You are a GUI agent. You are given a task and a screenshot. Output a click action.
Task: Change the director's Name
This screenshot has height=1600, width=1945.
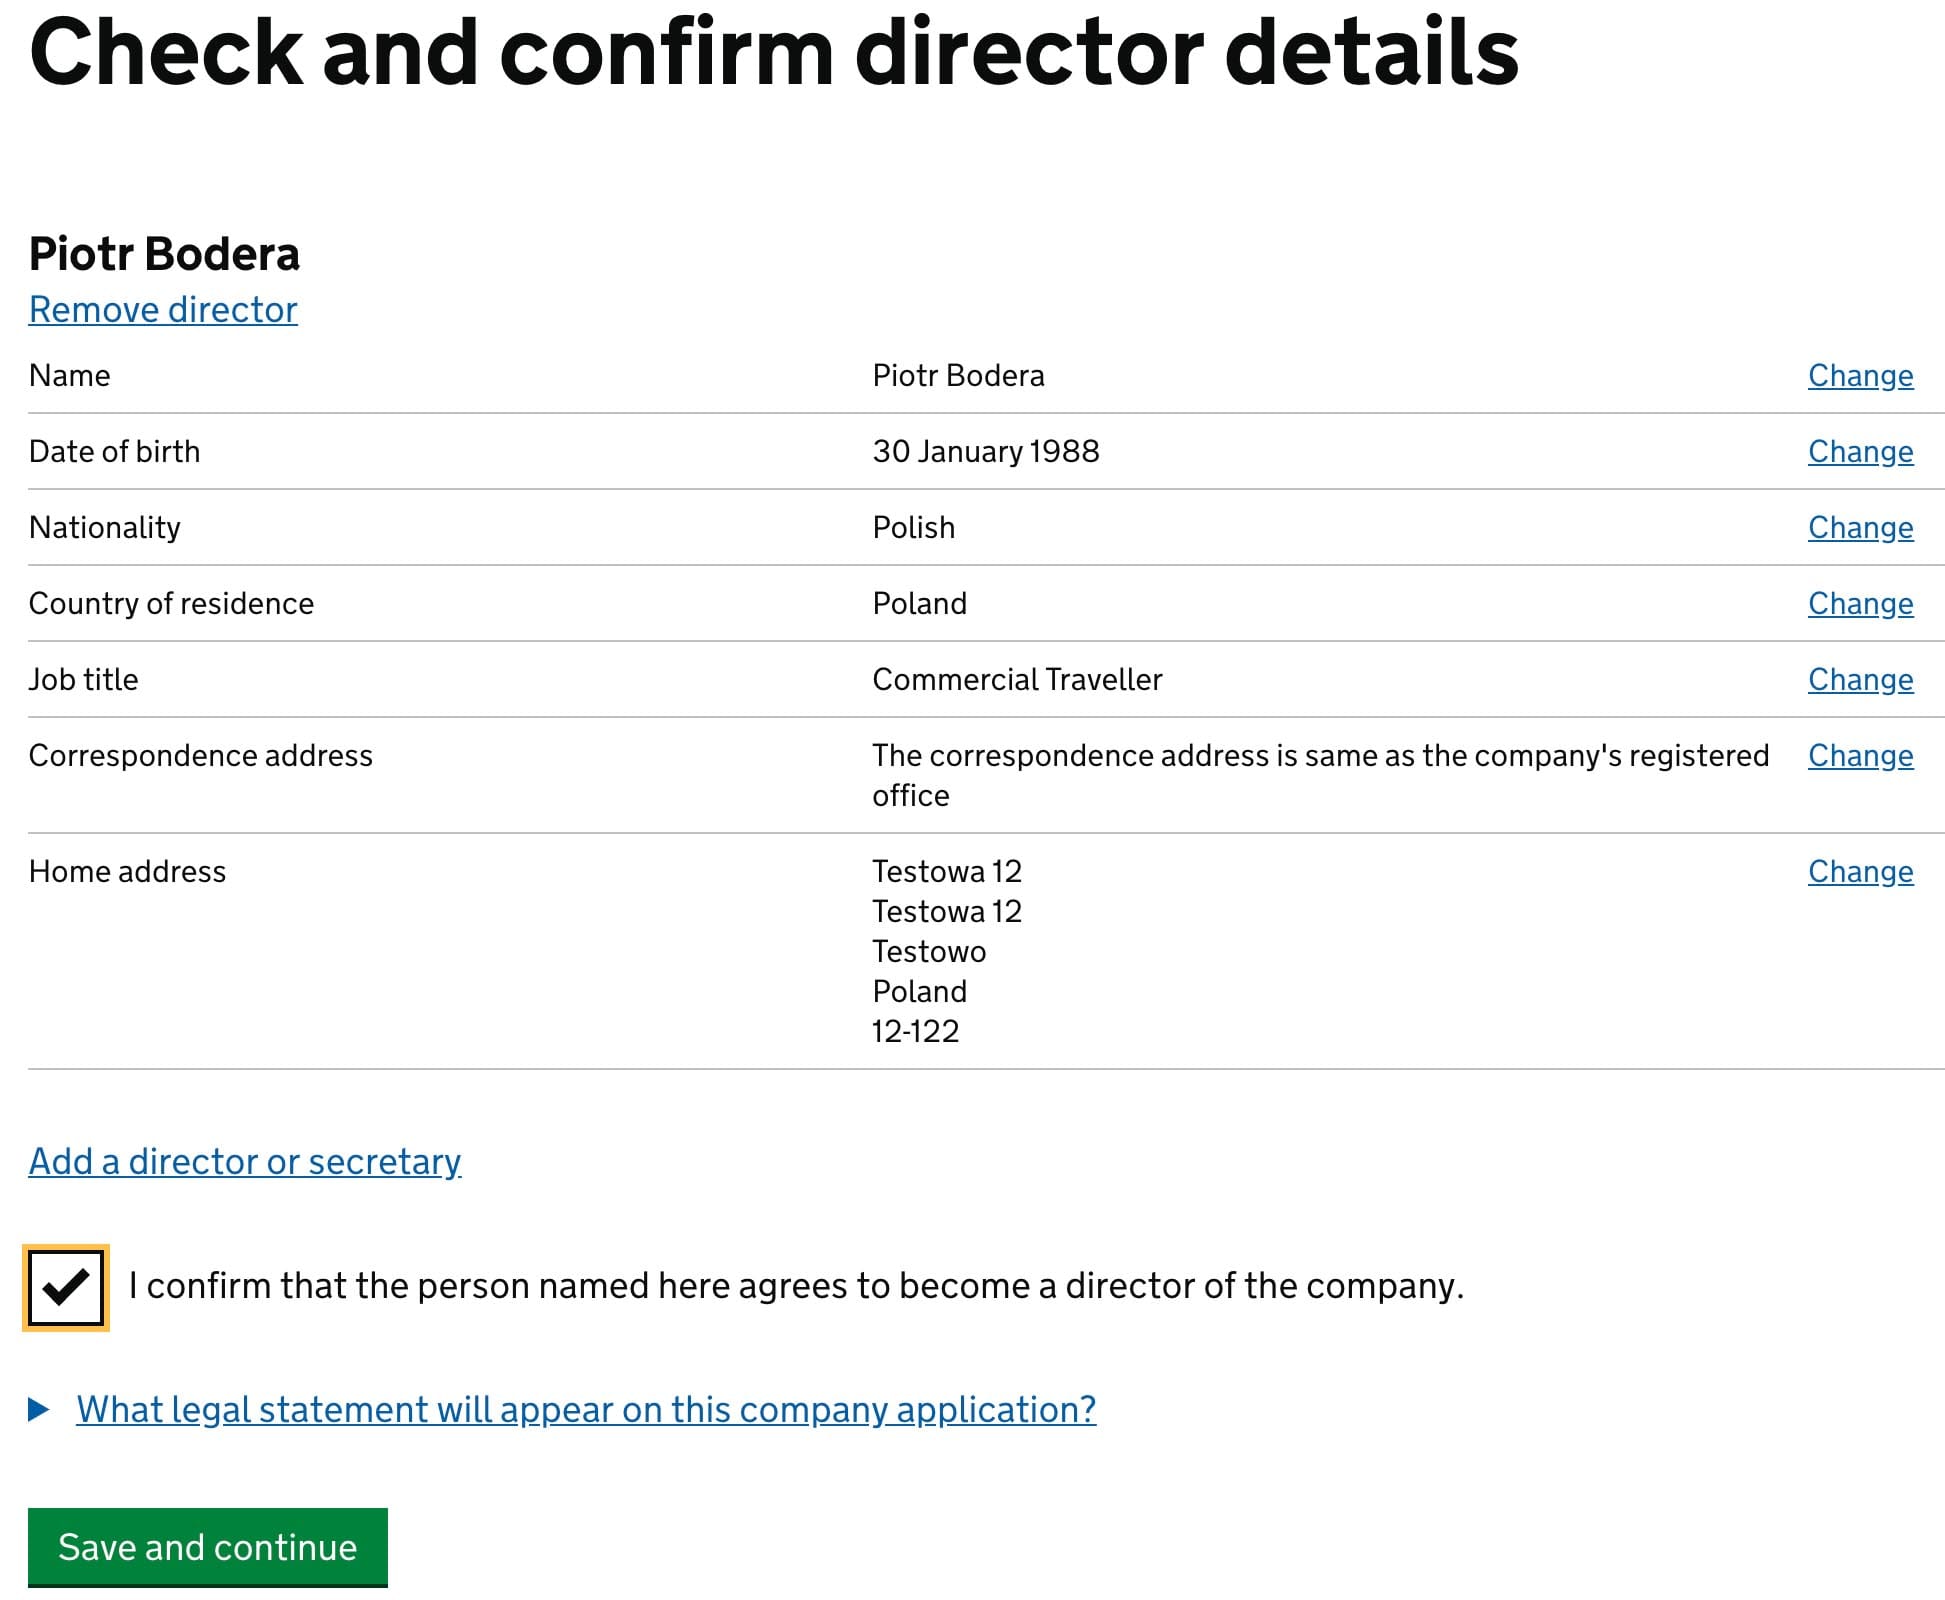tap(1860, 376)
